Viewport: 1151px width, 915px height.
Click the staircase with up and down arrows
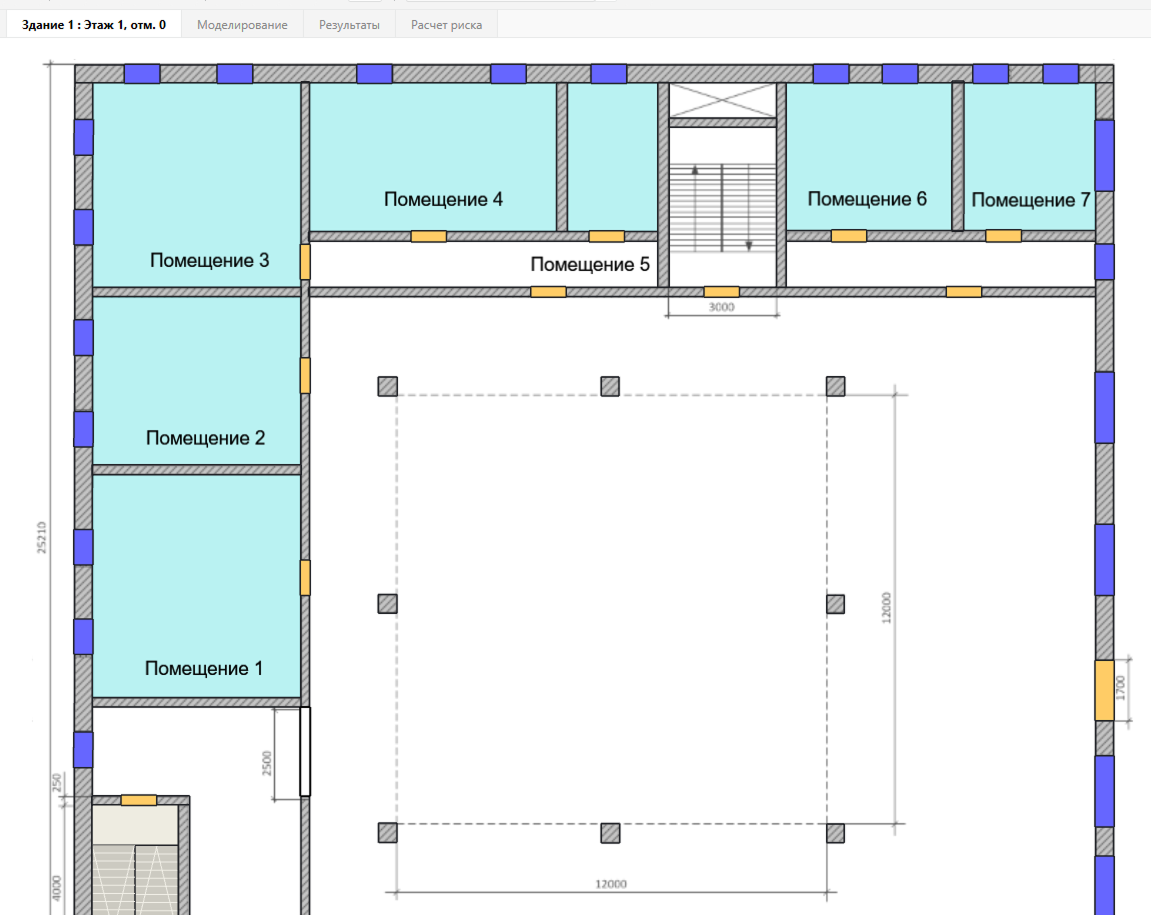[722, 208]
